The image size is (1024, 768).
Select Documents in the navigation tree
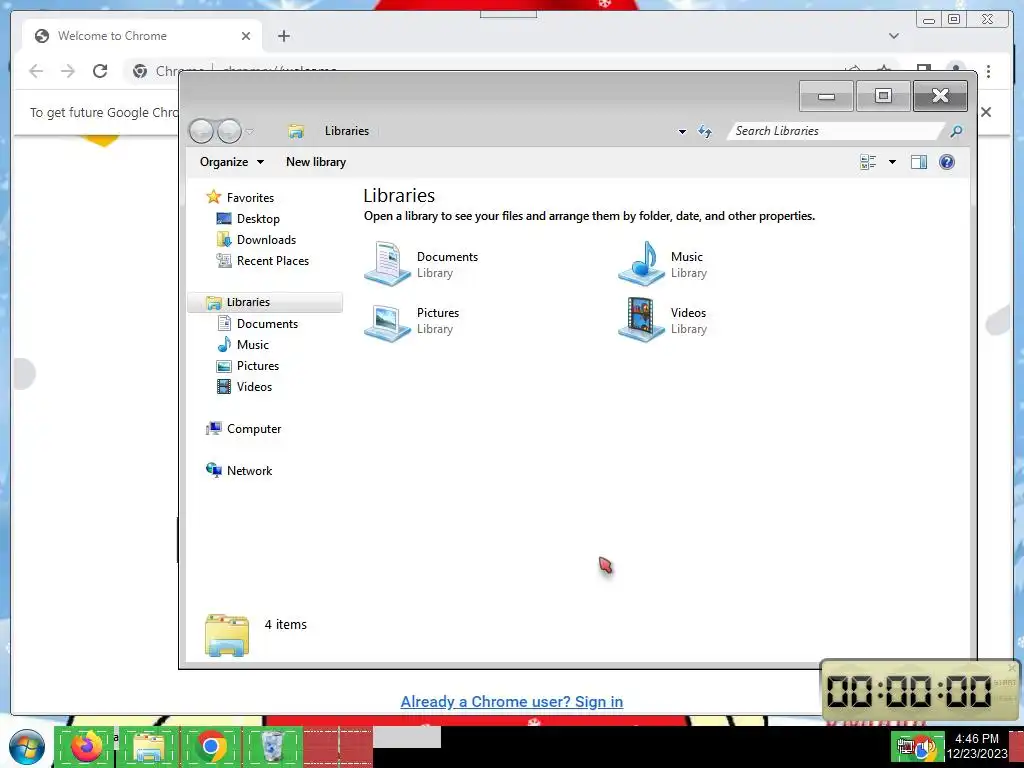coord(257,323)
